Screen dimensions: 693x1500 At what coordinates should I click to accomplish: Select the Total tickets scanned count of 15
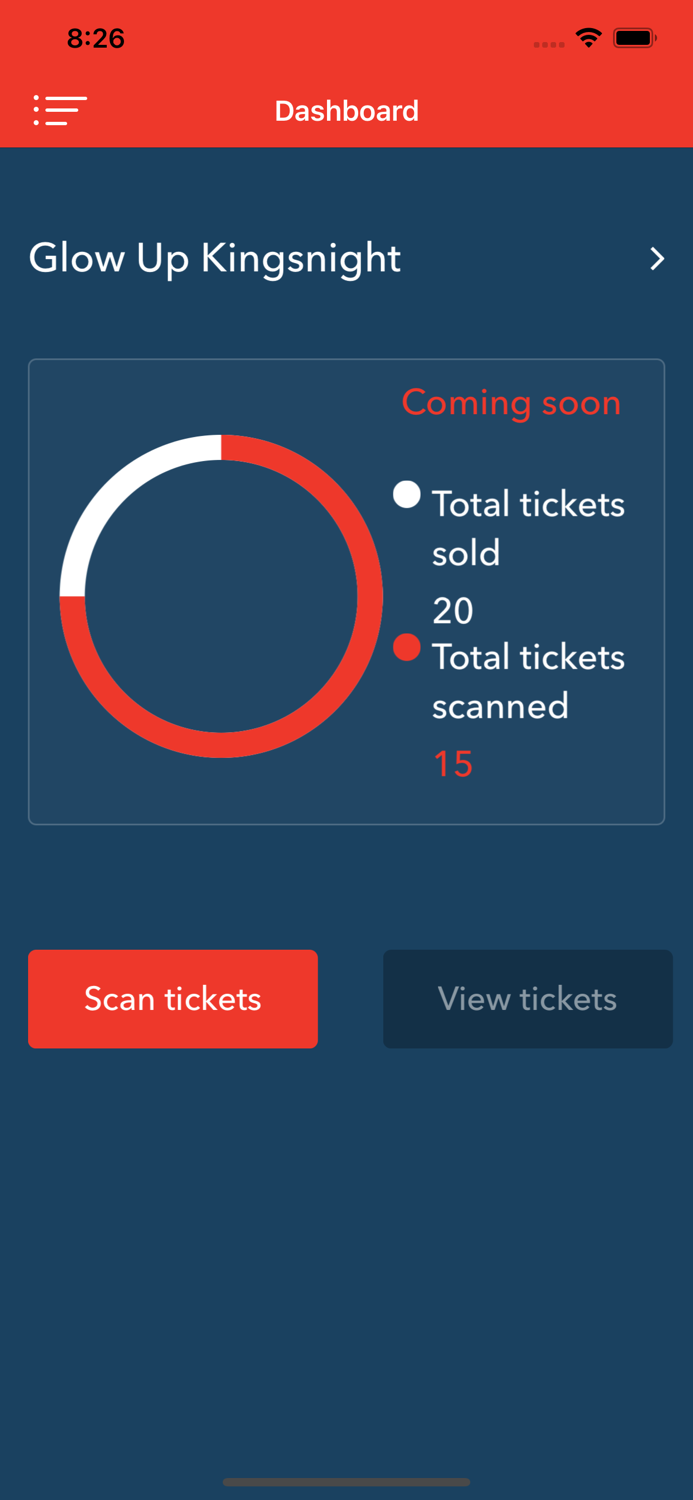point(453,763)
